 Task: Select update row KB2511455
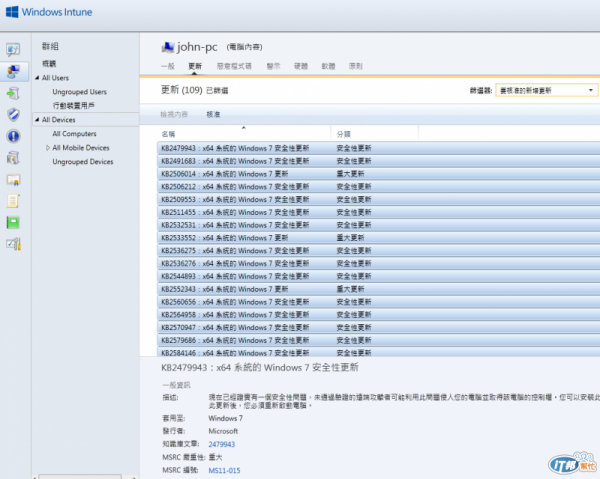pyautogui.click(x=378, y=212)
